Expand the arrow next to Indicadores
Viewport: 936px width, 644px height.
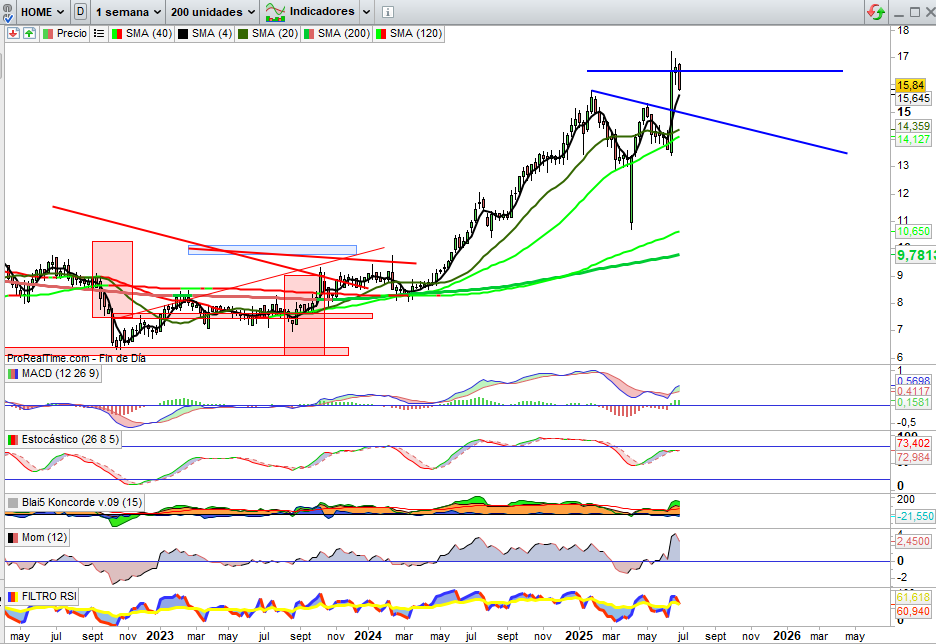[367, 12]
